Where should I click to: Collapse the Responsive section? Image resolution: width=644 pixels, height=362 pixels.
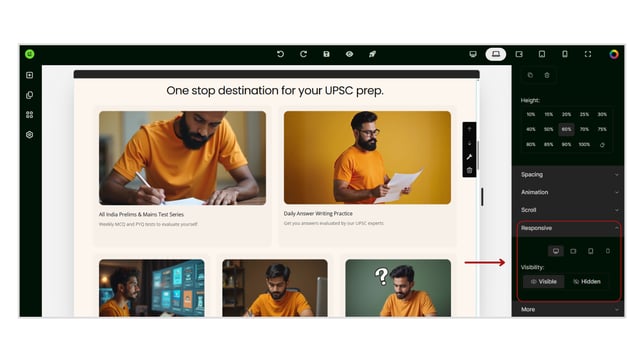[568, 228]
